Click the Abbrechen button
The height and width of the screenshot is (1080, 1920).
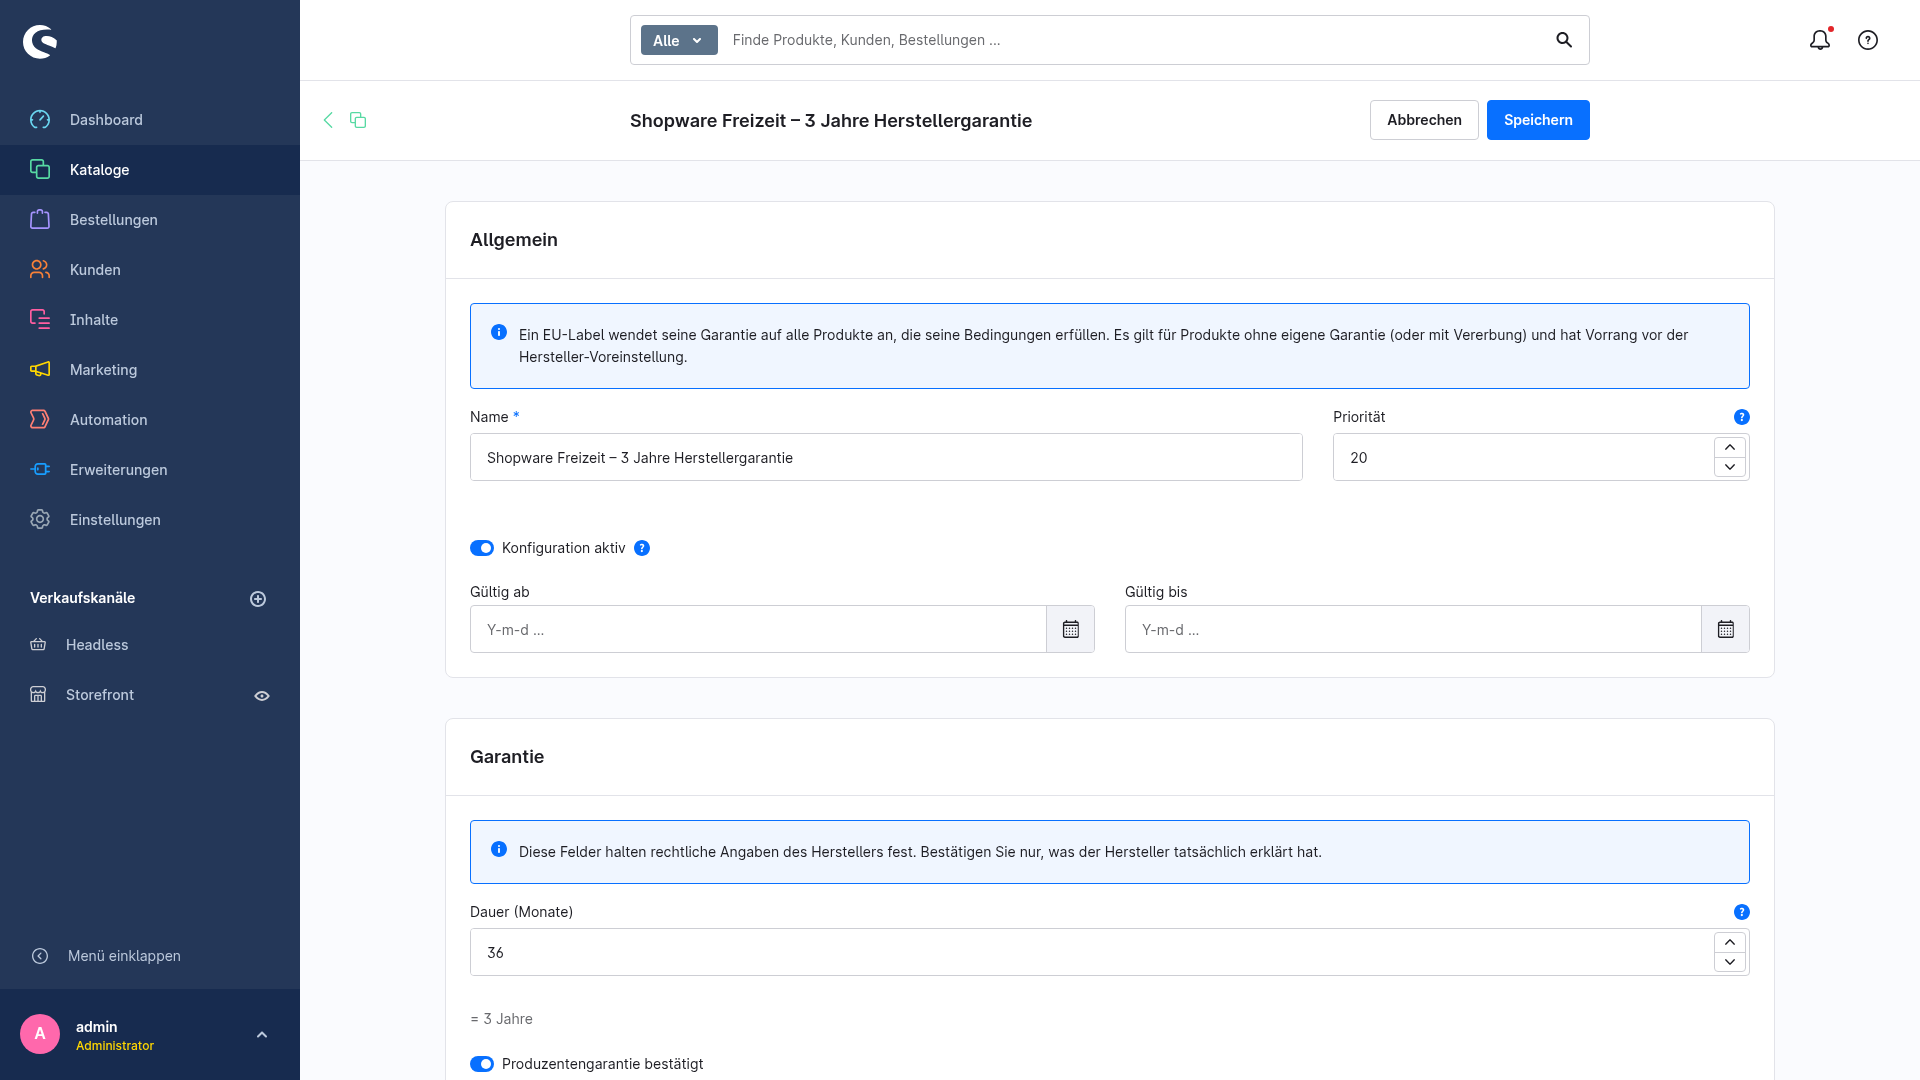pyautogui.click(x=1424, y=120)
